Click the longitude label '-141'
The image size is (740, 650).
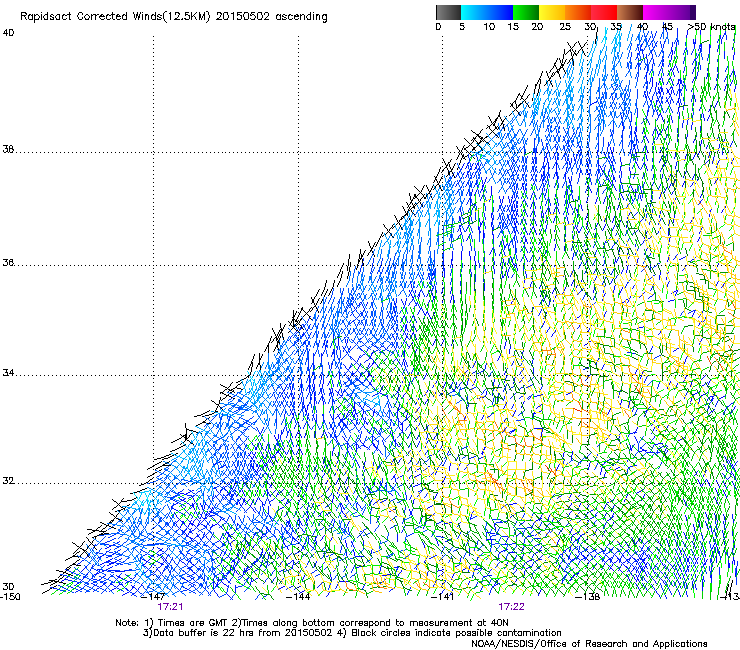[x=443, y=597]
